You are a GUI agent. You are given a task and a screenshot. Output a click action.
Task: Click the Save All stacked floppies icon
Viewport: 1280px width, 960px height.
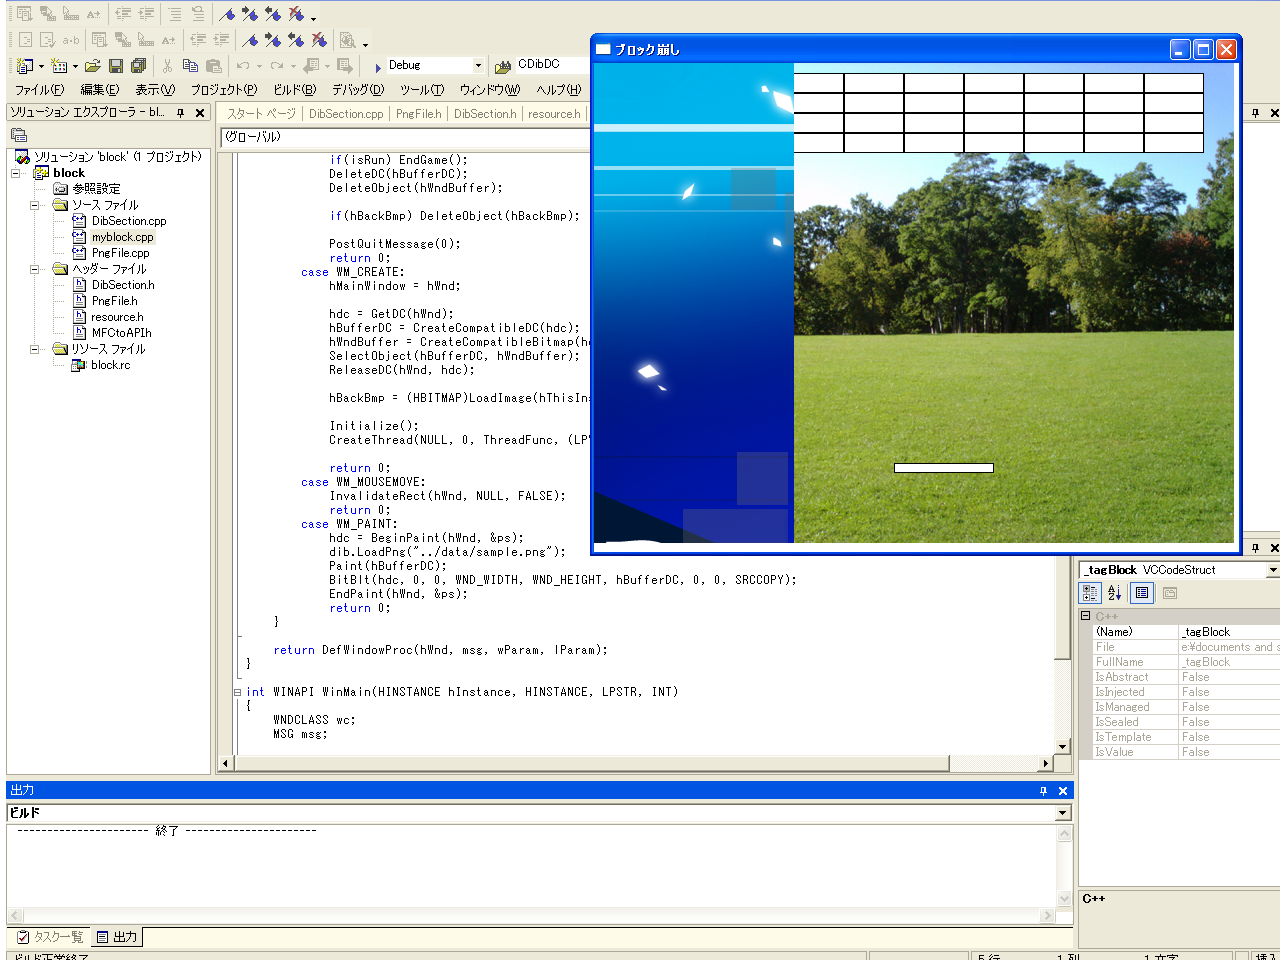pos(138,66)
